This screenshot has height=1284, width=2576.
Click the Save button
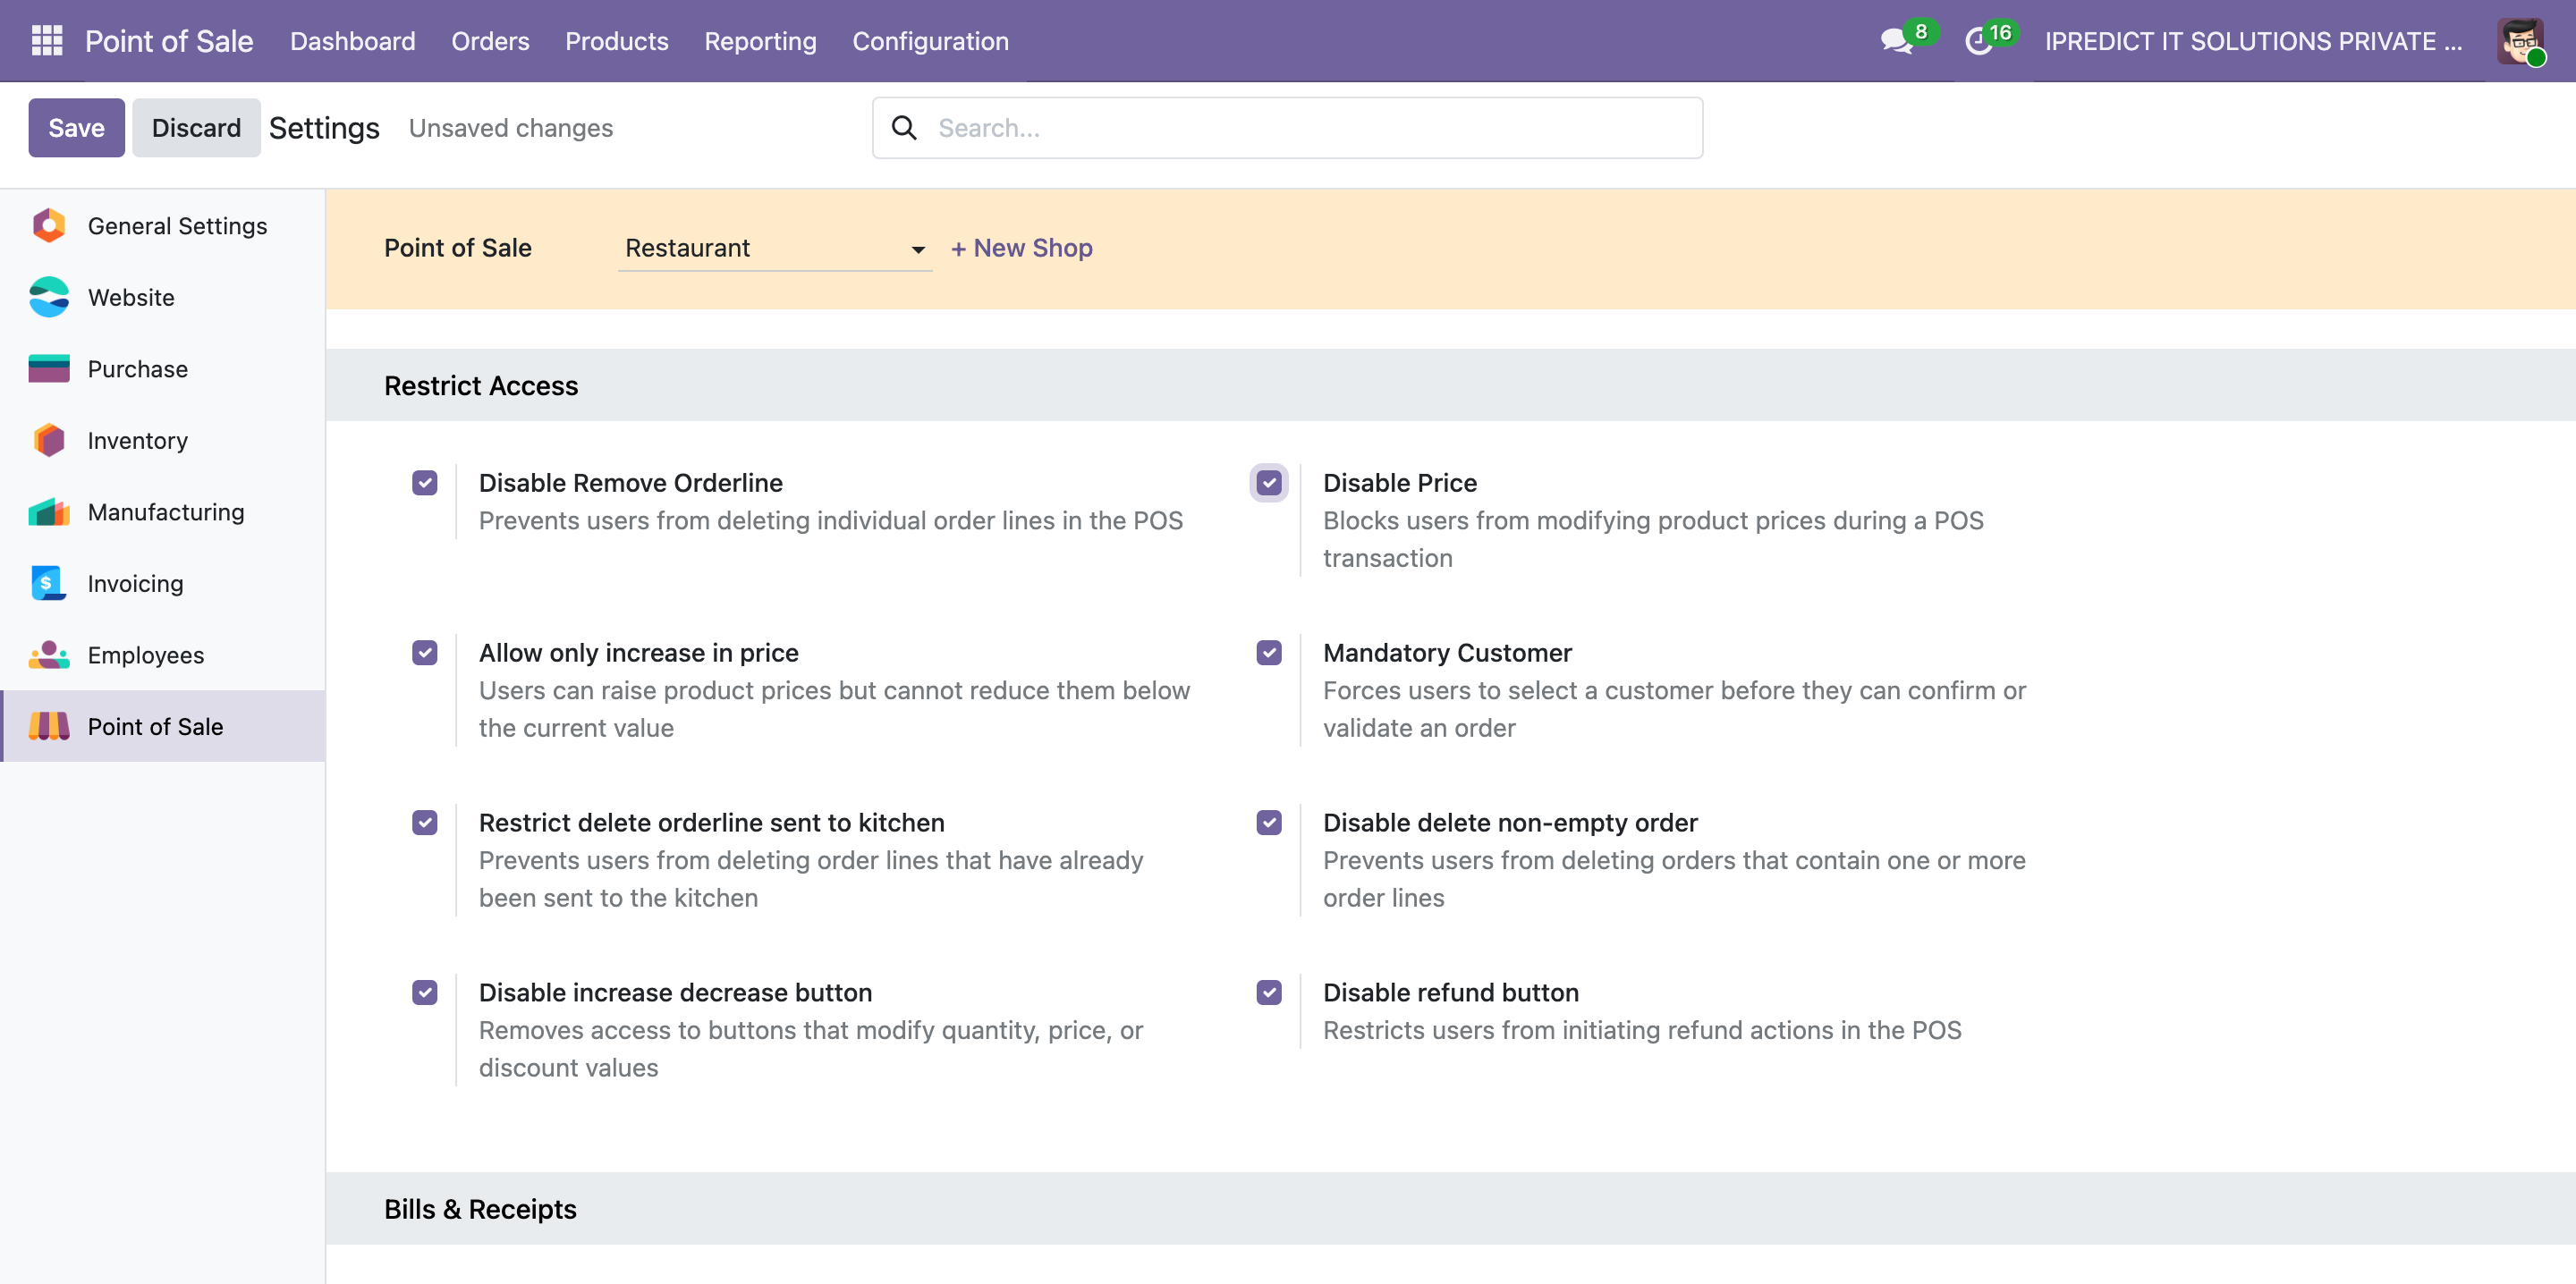[x=76, y=128]
